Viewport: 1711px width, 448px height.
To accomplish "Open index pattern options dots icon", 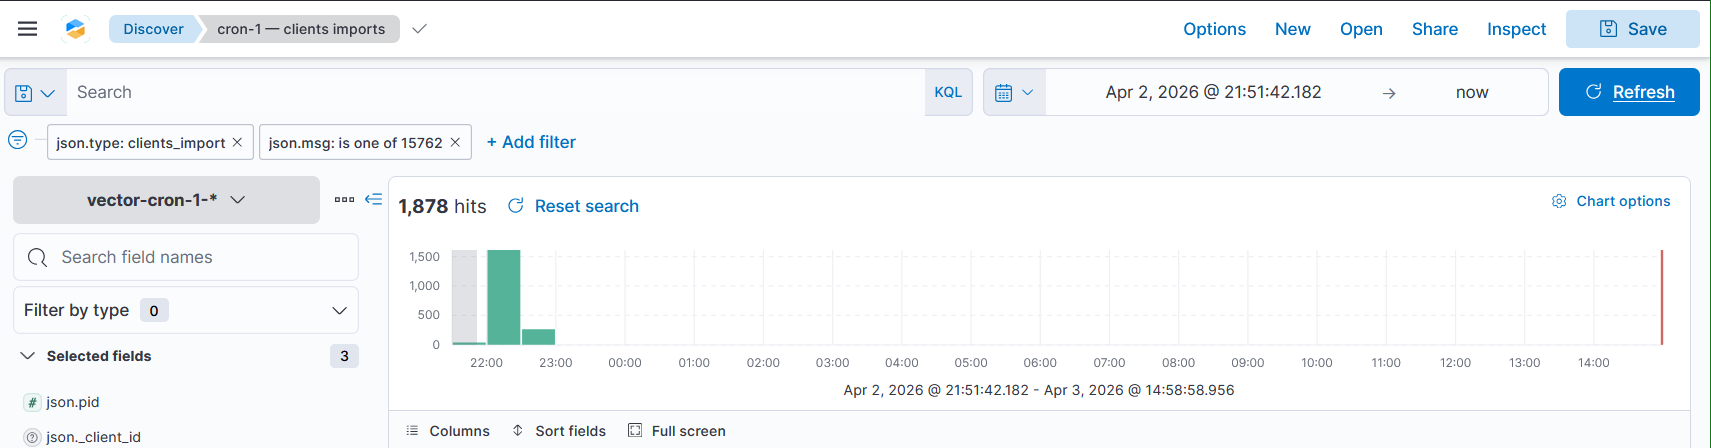I will click(344, 199).
